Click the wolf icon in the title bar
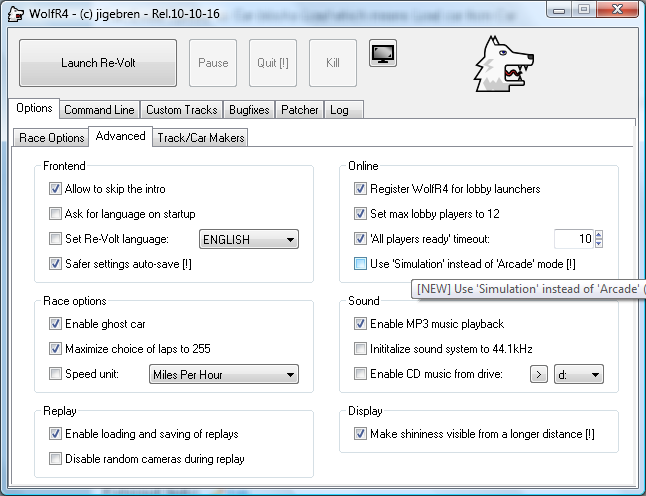The image size is (646, 496). (16, 14)
